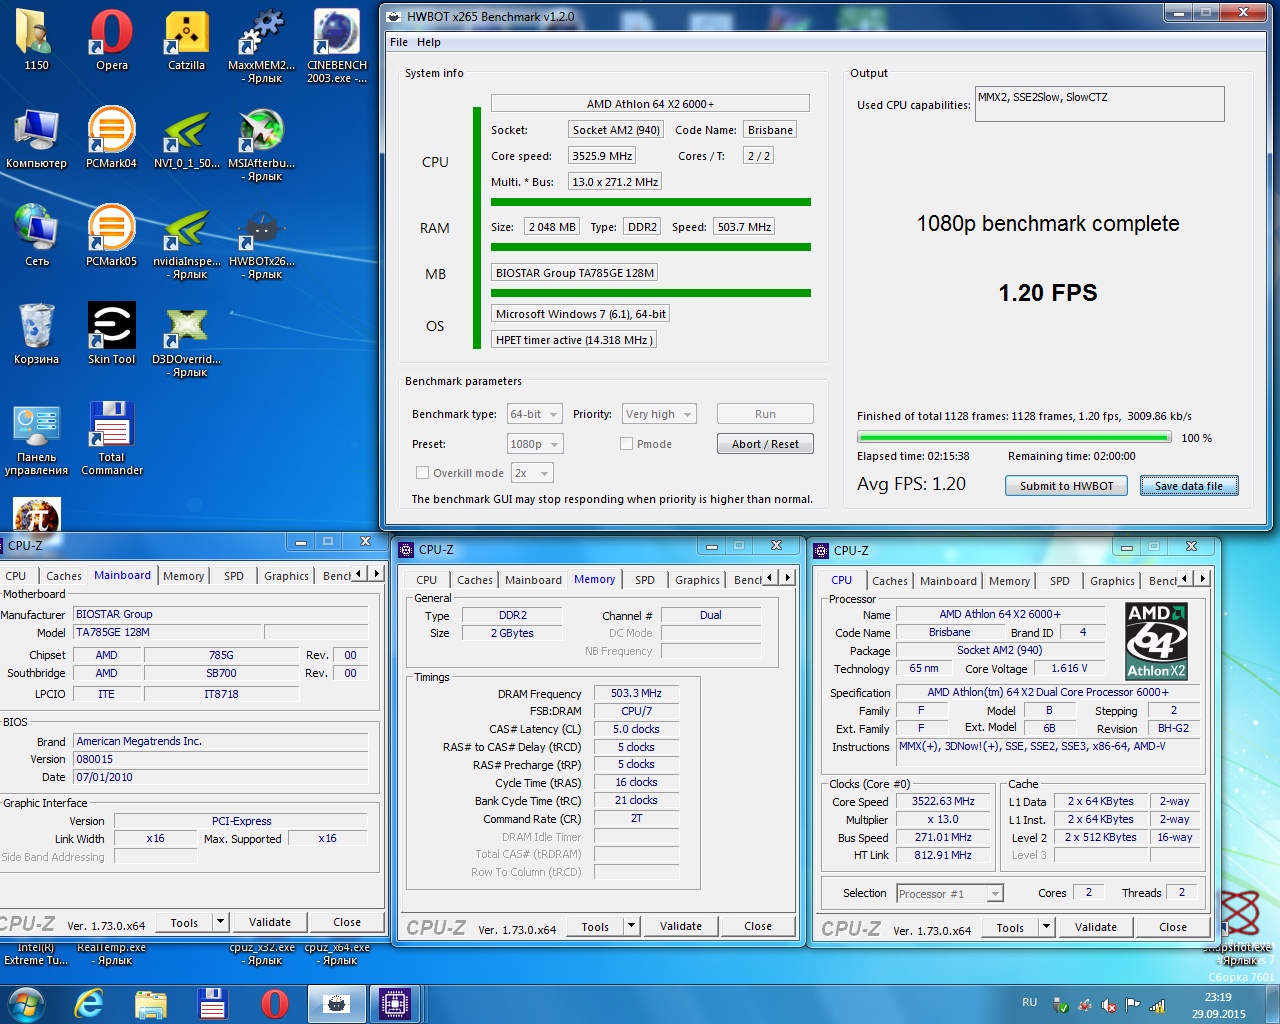Expand Tools dropdown arrow in Memory CPU-Z

point(631,926)
